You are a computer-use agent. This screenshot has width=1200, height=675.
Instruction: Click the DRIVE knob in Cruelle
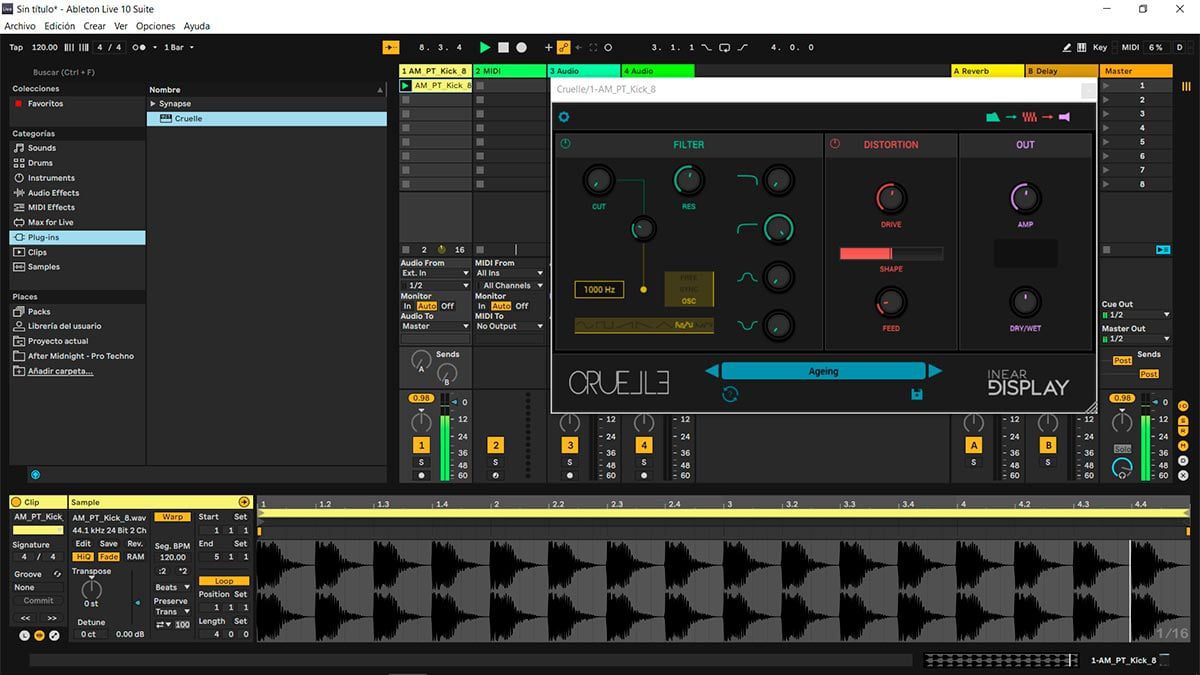(891, 198)
